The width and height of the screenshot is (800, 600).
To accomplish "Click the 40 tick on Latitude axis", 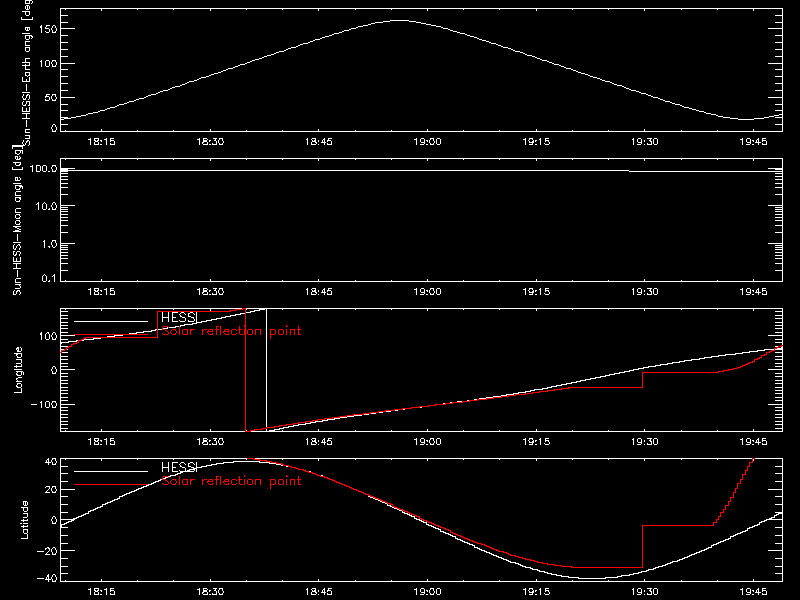I will 51,462.
